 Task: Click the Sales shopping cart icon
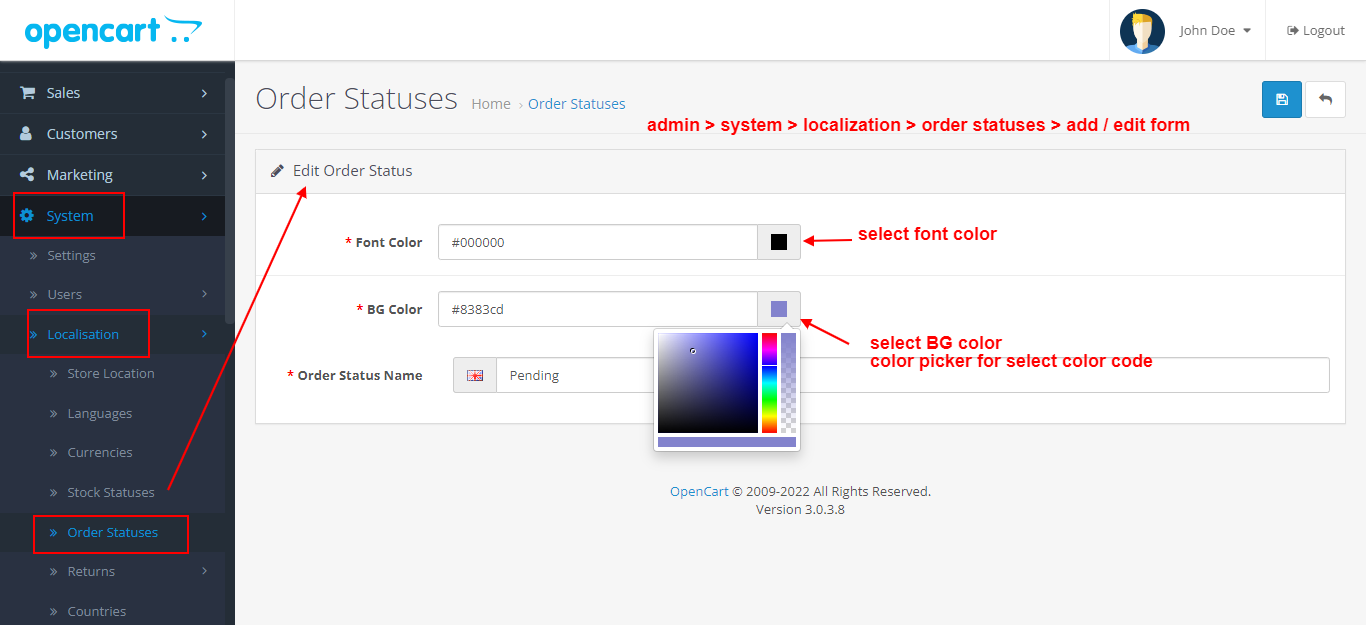pos(30,92)
